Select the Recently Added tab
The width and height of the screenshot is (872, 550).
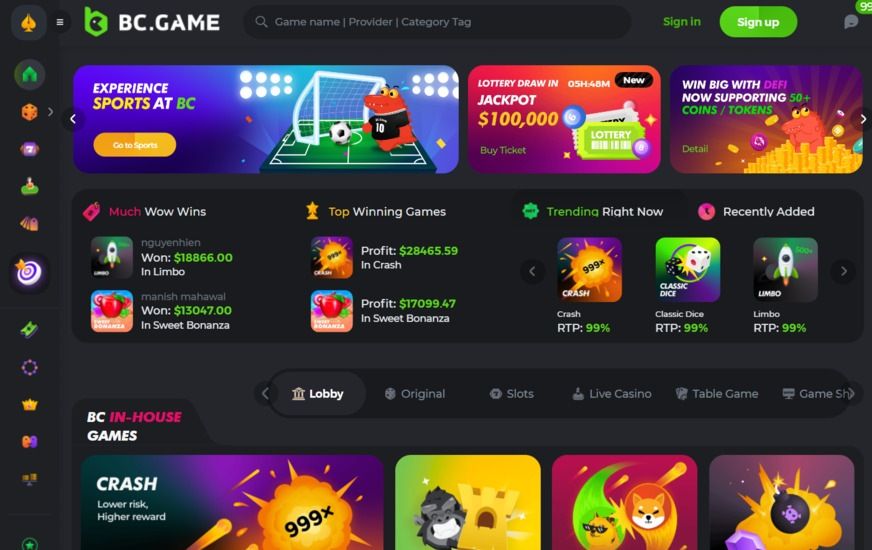click(756, 211)
